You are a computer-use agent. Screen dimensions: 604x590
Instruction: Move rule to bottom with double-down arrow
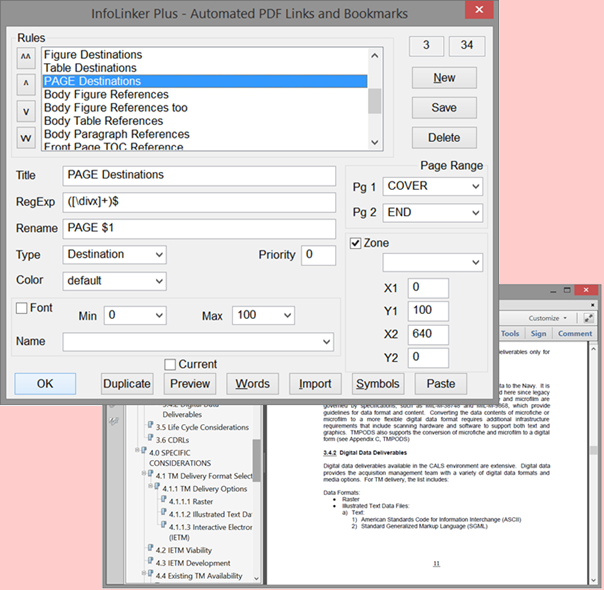click(26, 137)
